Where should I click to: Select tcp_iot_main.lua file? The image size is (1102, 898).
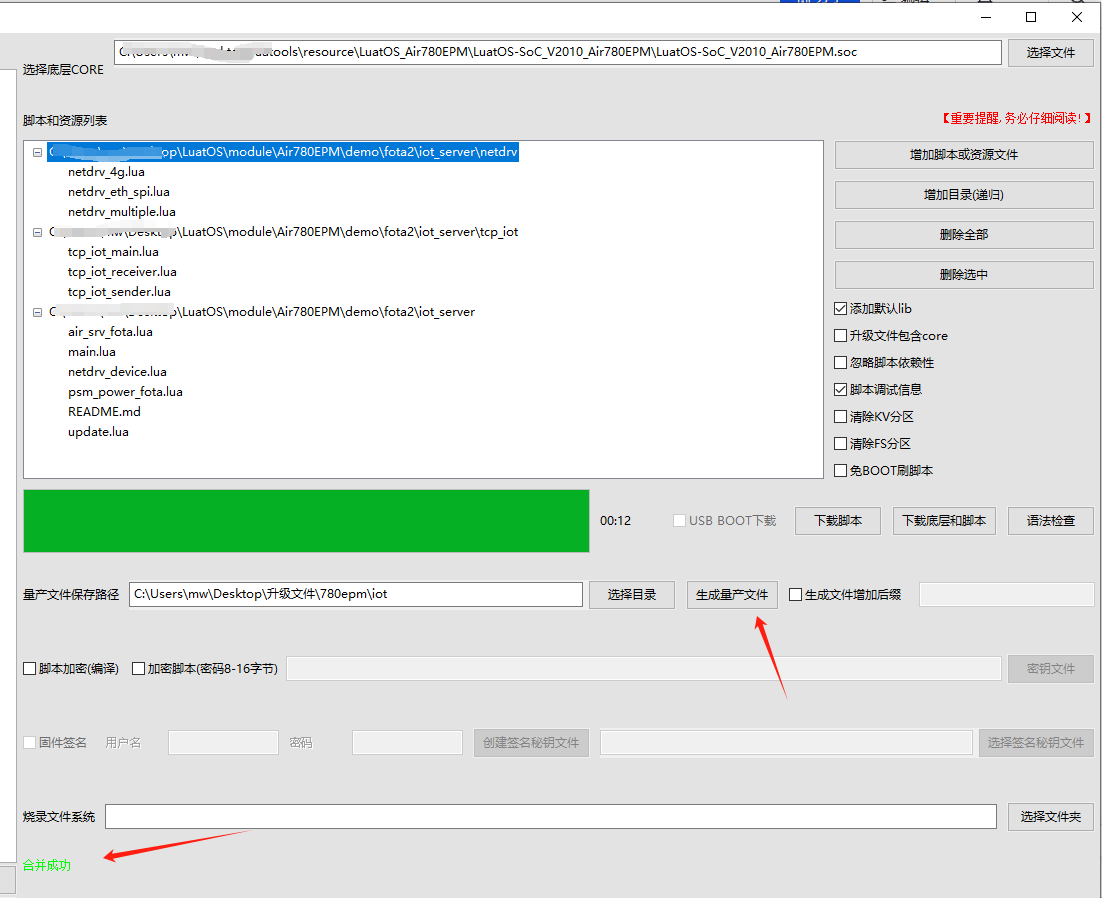(x=113, y=252)
